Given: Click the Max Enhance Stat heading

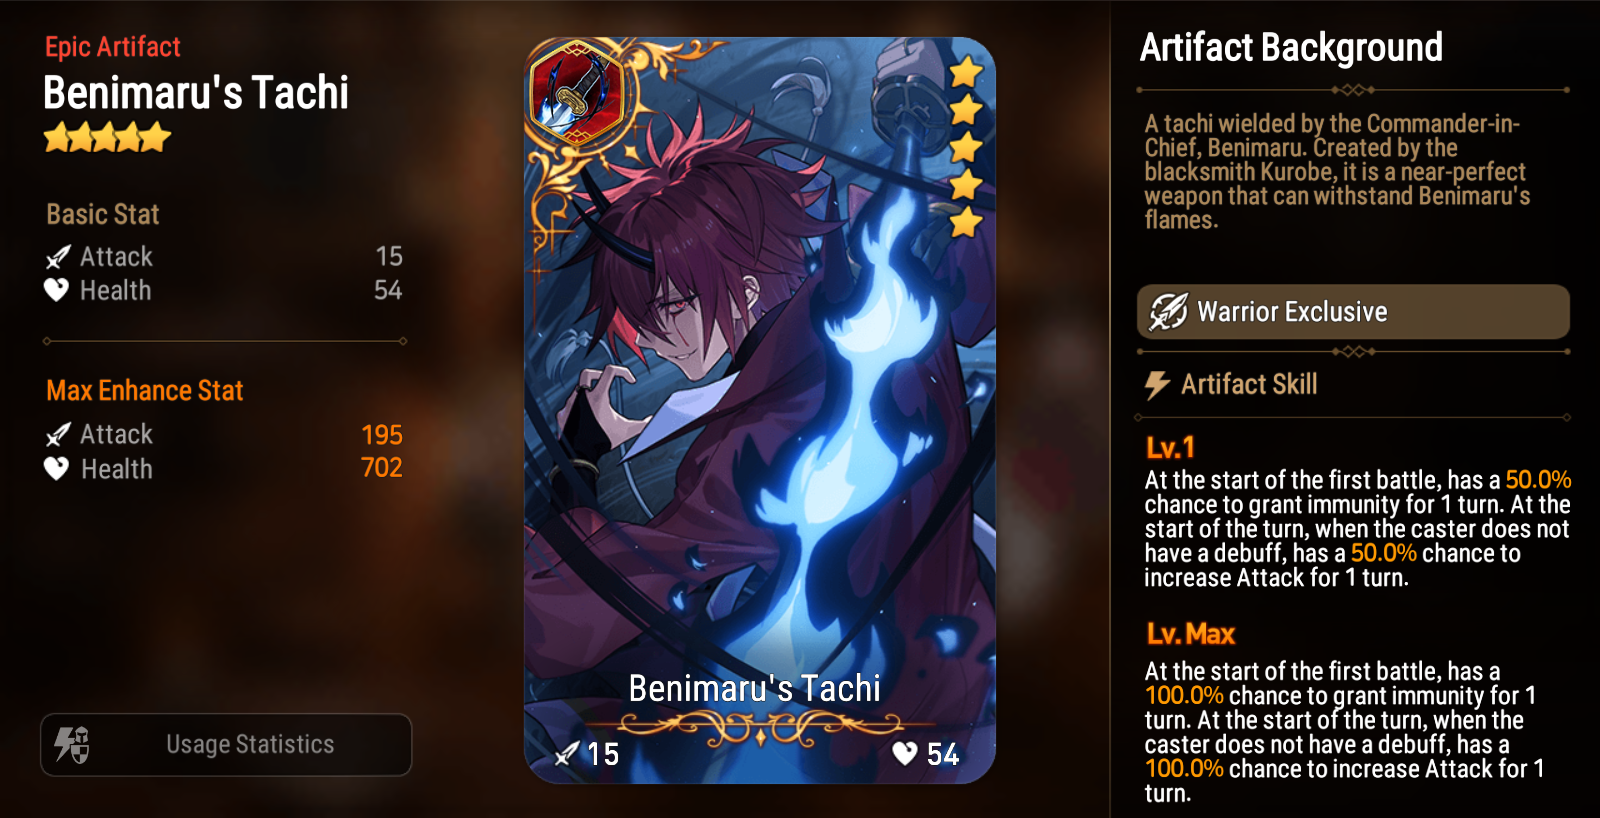Looking at the screenshot, I should pyautogui.click(x=145, y=390).
